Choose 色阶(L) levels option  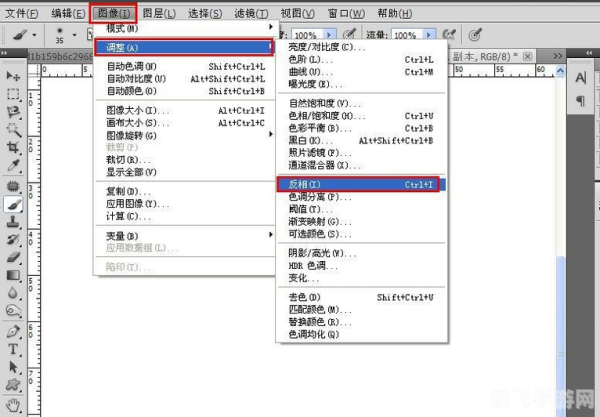361,60
